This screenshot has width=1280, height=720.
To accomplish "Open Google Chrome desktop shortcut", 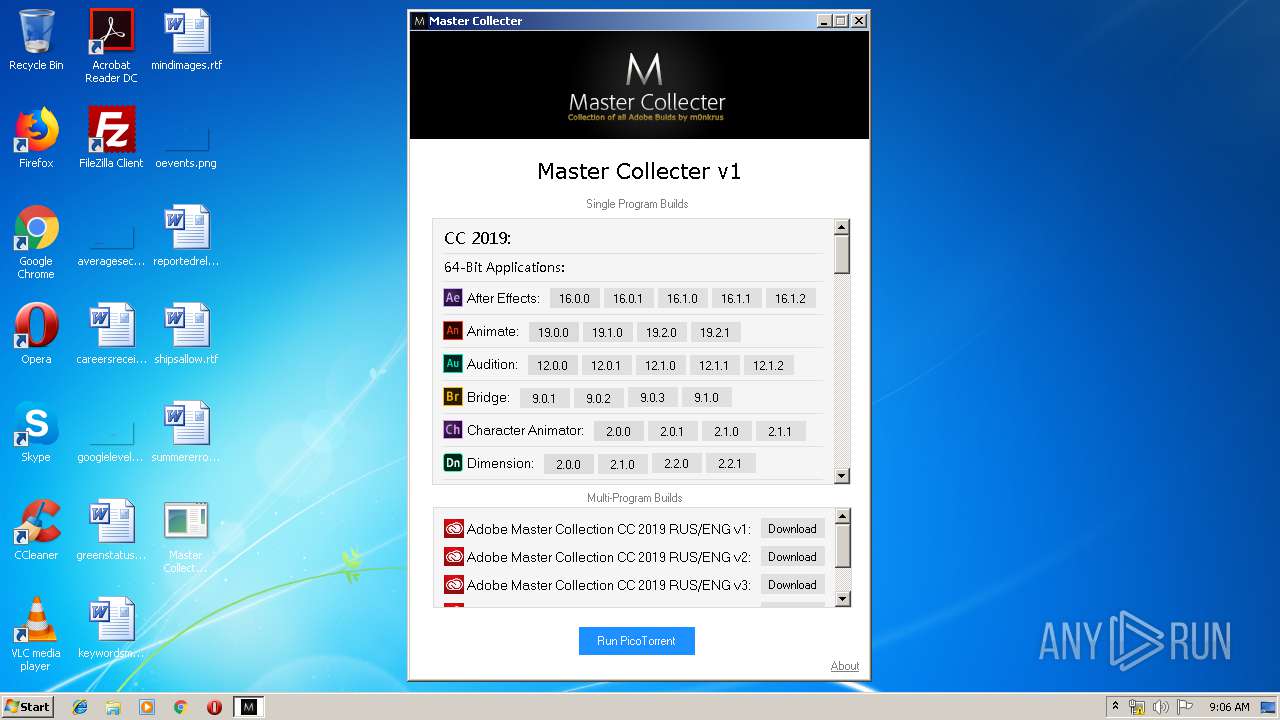I will pyautogui.click(x=36, y=242).
